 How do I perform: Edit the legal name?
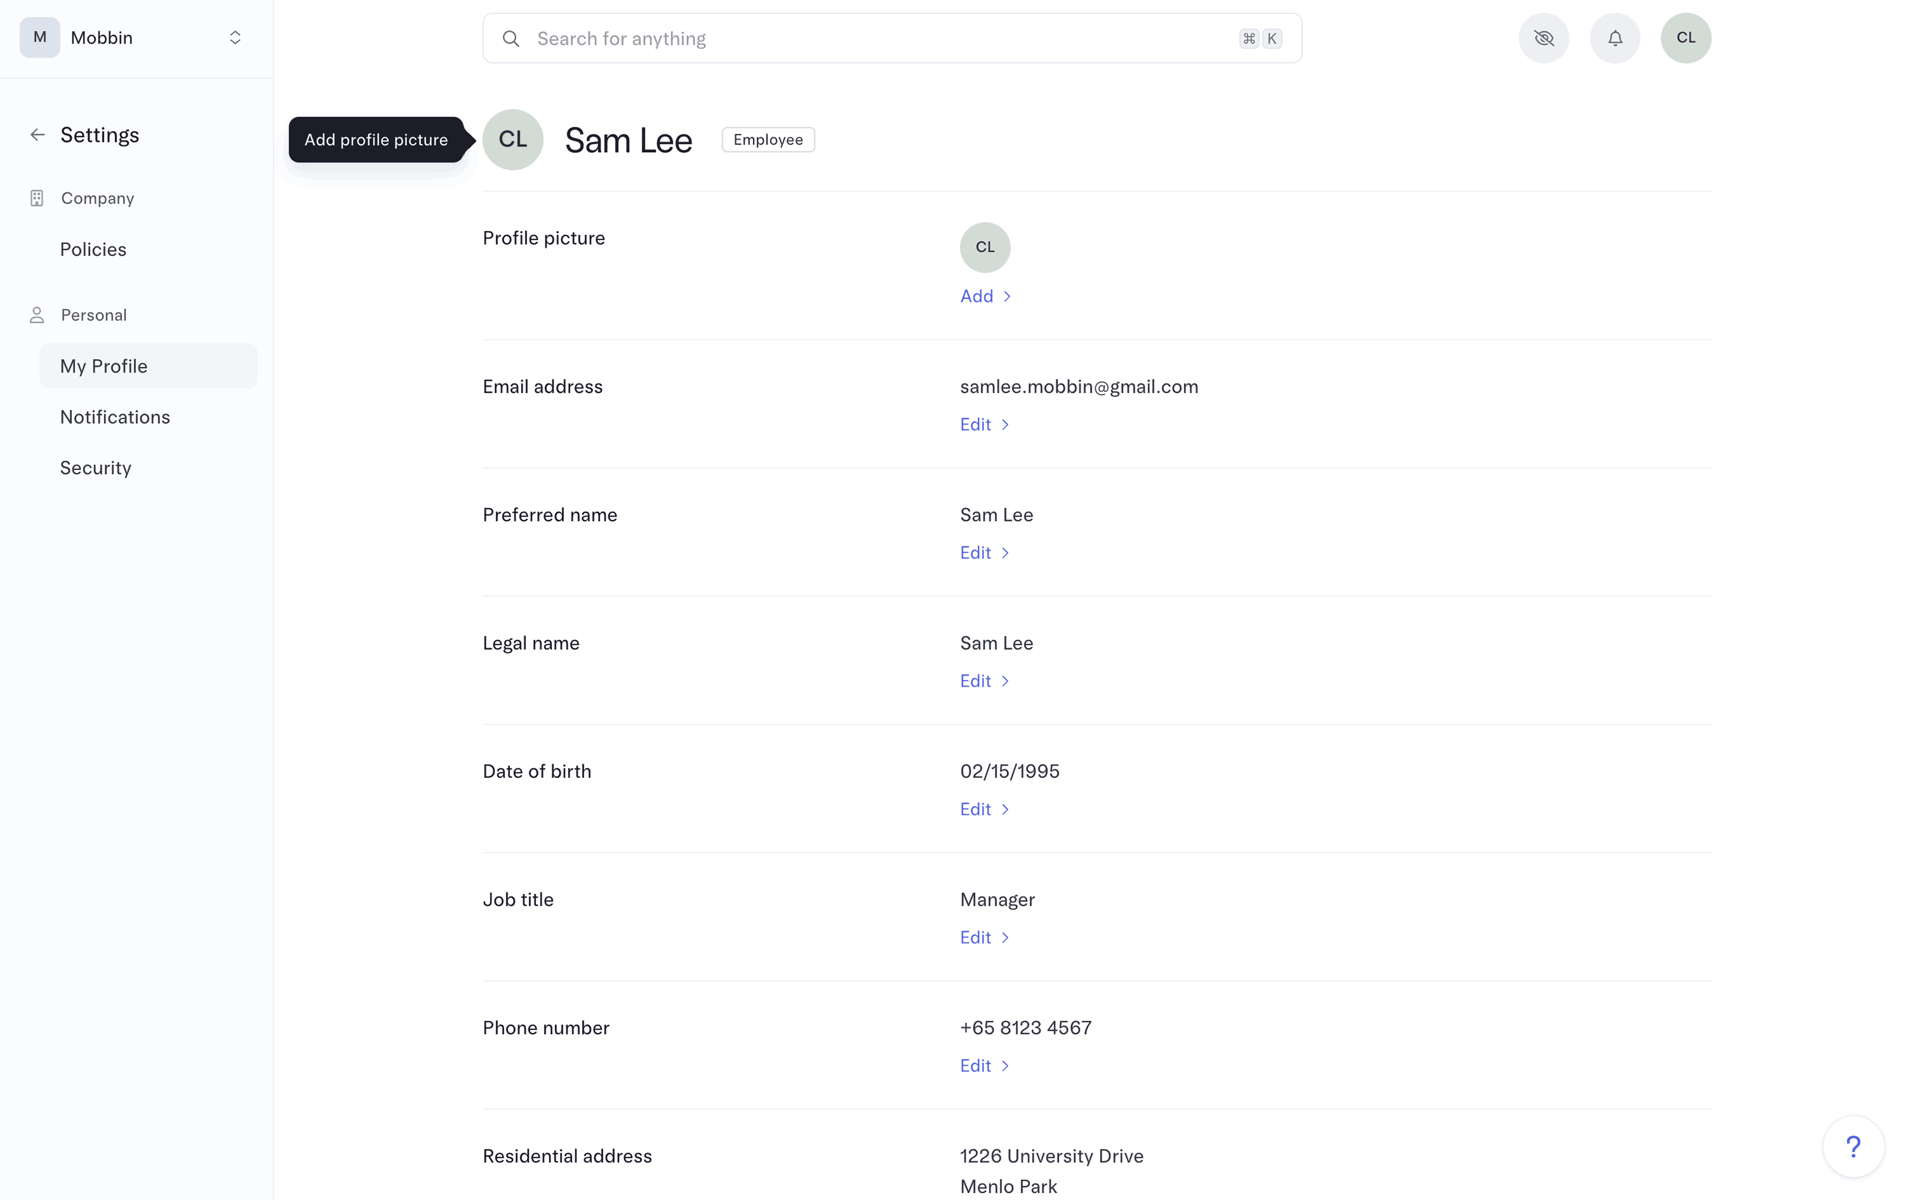(x=985, y=681)
